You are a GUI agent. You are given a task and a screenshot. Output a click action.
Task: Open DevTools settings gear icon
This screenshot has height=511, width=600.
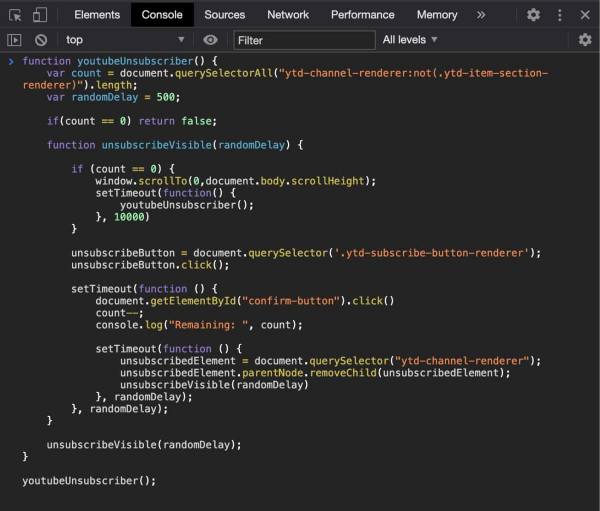(533, 15)
